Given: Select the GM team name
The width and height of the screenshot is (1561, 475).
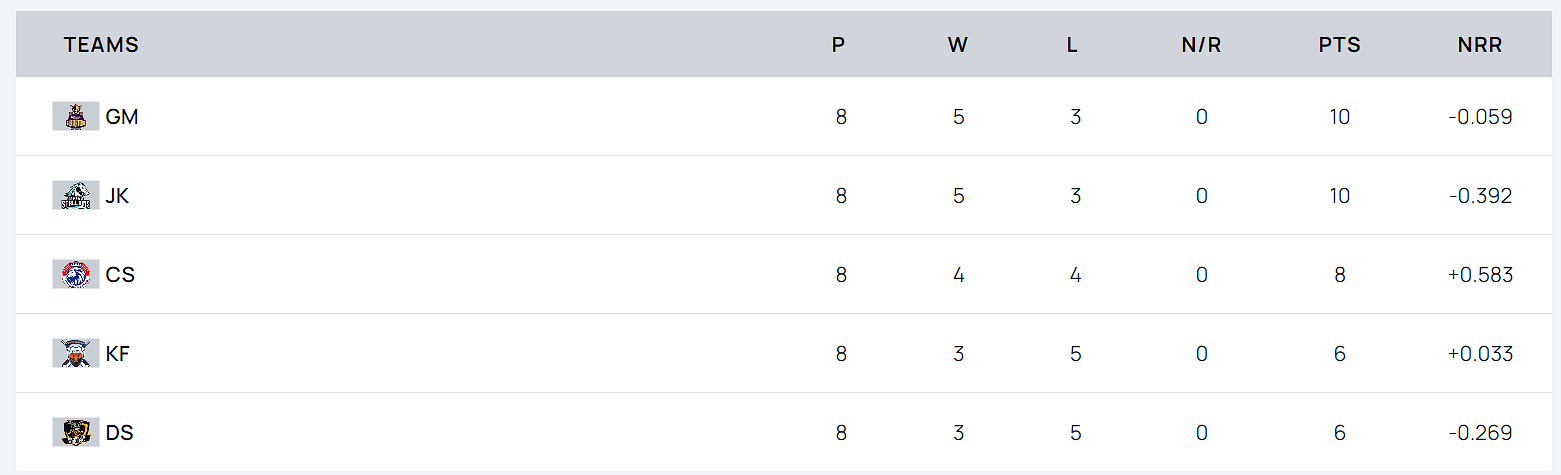Looking at the screenshot, I should (122, 117).
